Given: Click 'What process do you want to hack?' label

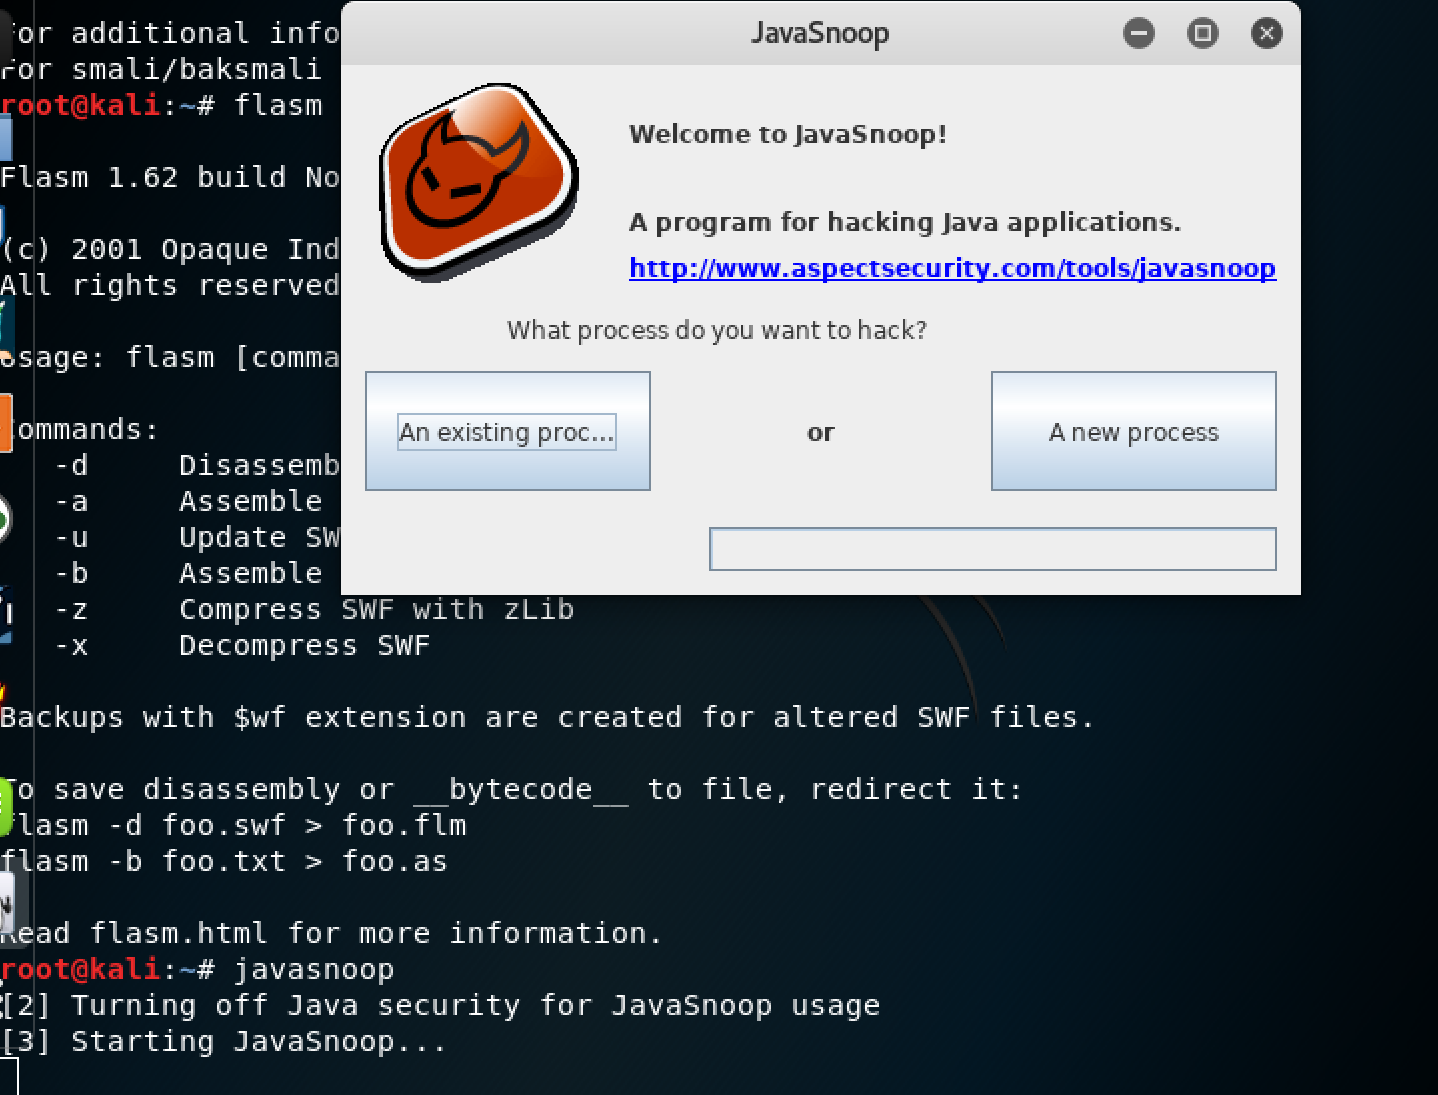Looking at the screenshot, I should (717, 330).
